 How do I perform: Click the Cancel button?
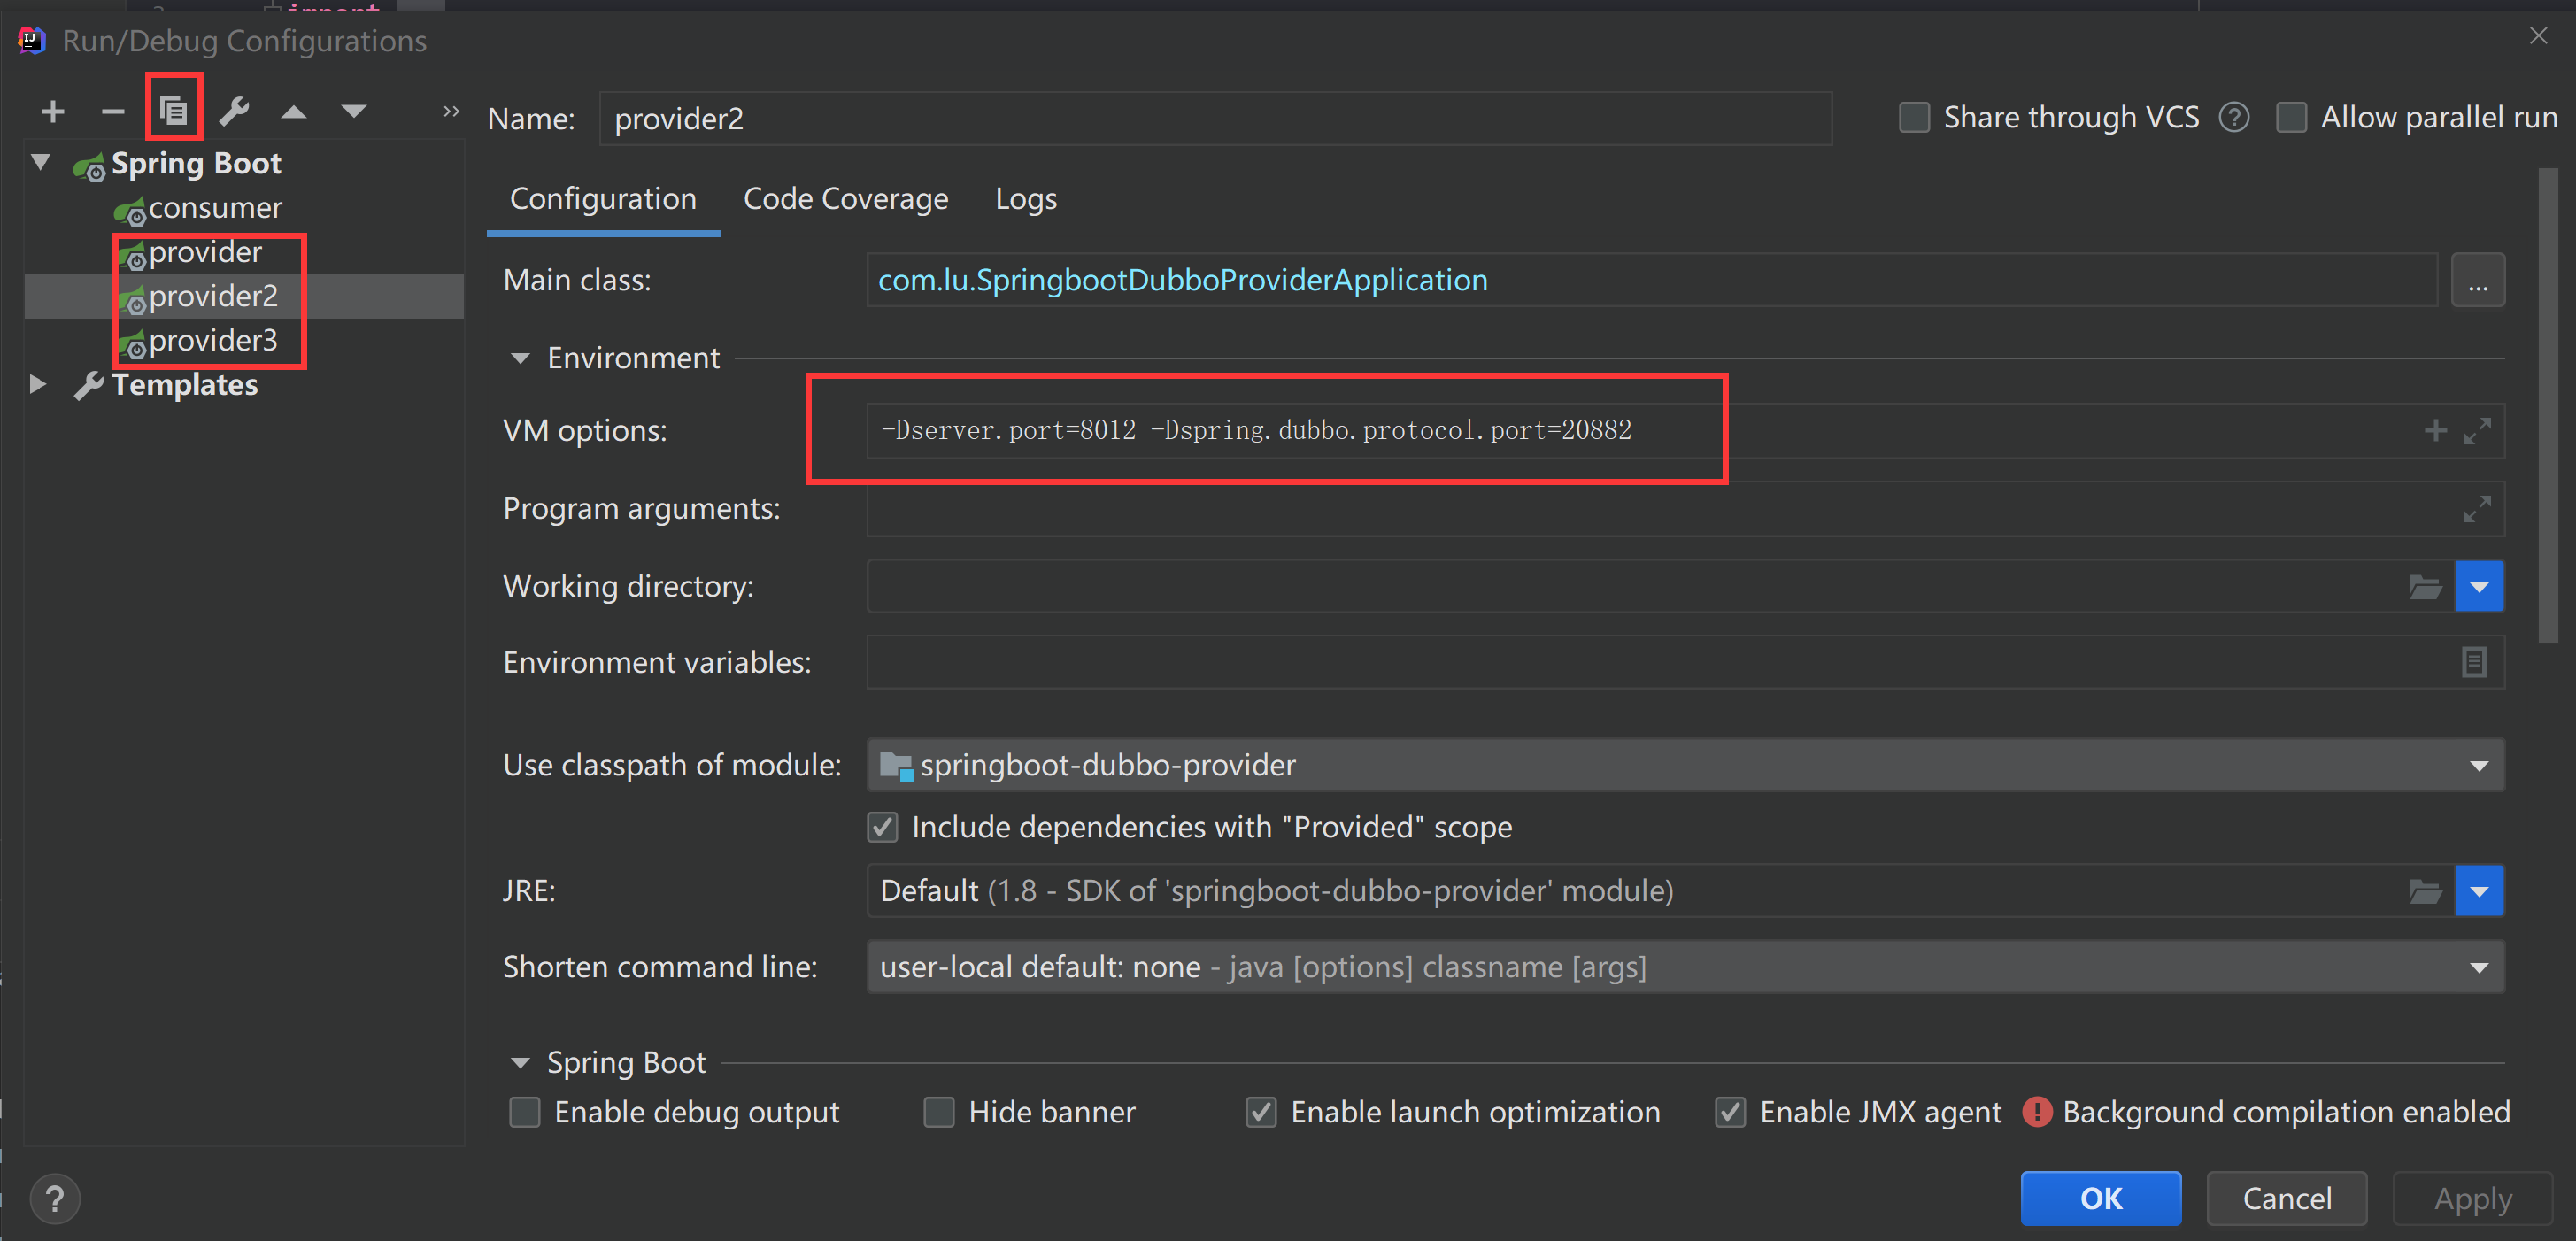2286,1198
